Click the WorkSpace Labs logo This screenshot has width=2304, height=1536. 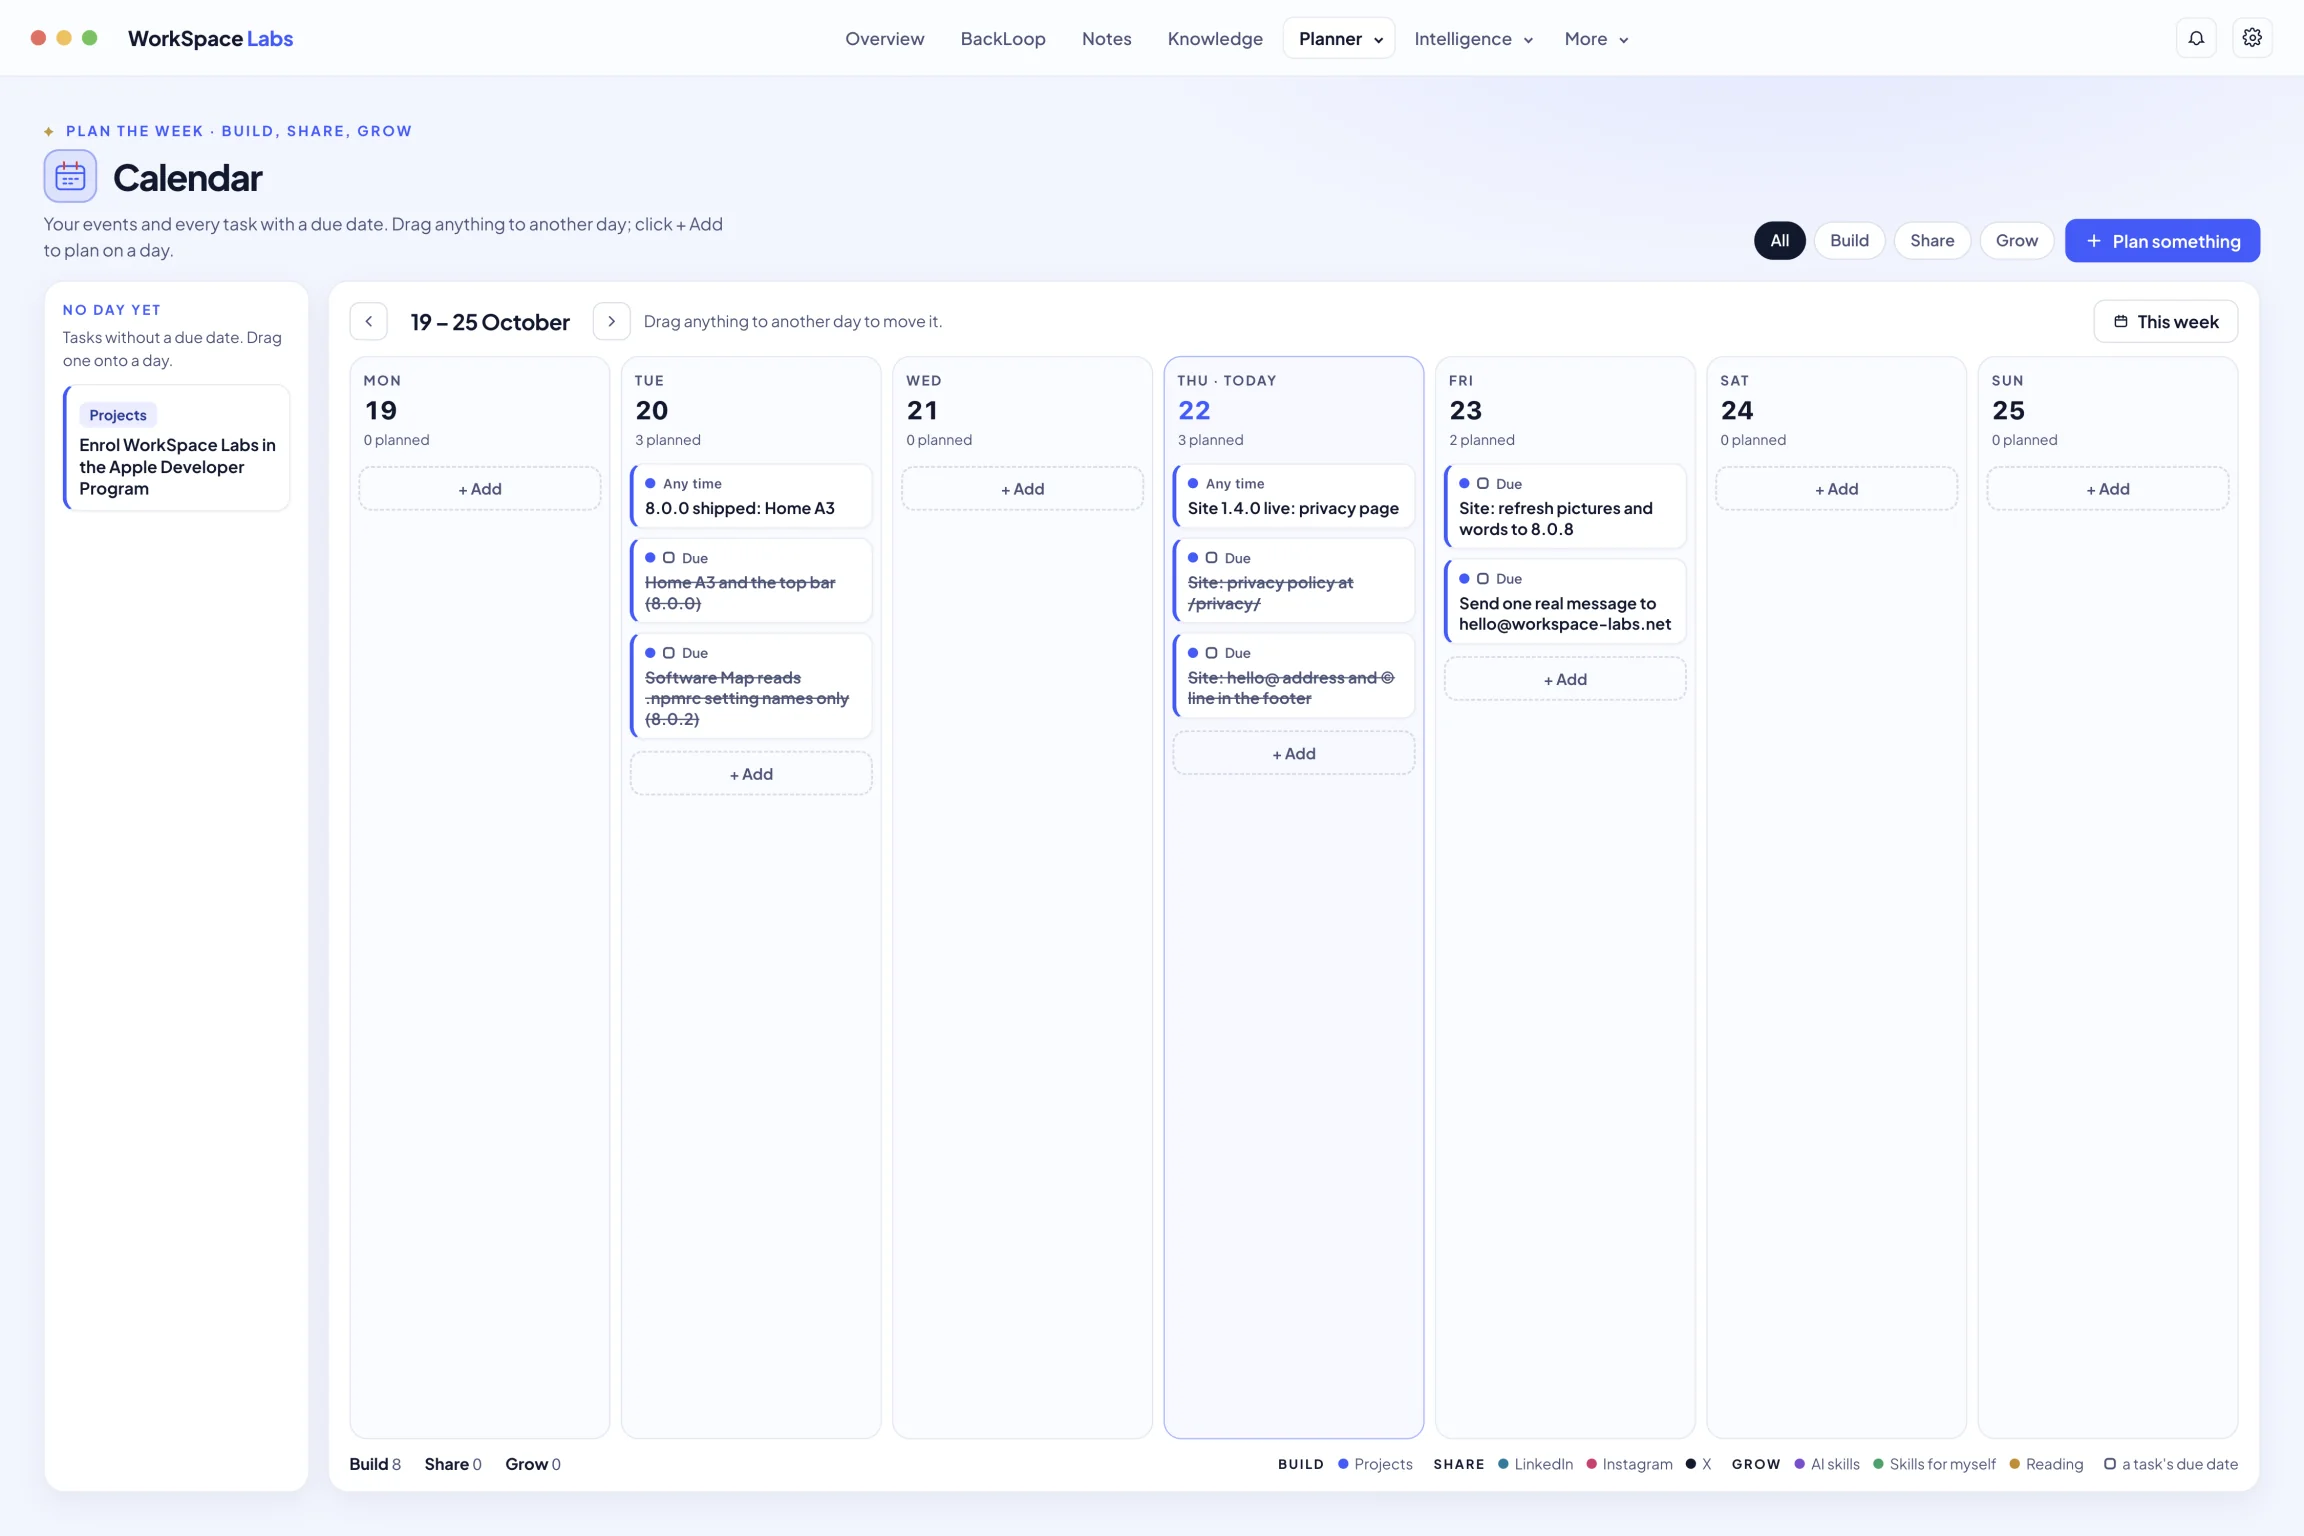210,38
